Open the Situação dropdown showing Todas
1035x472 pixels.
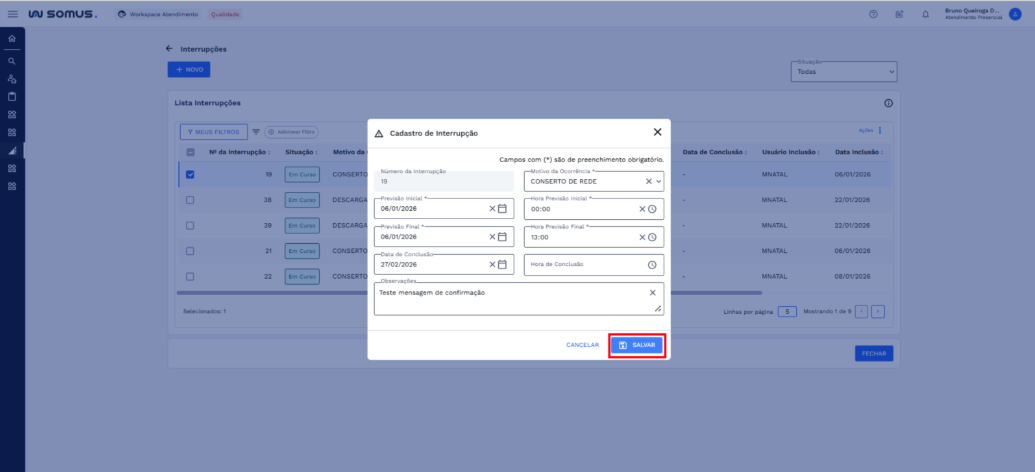pyautogui.click(x=843, y=72)
